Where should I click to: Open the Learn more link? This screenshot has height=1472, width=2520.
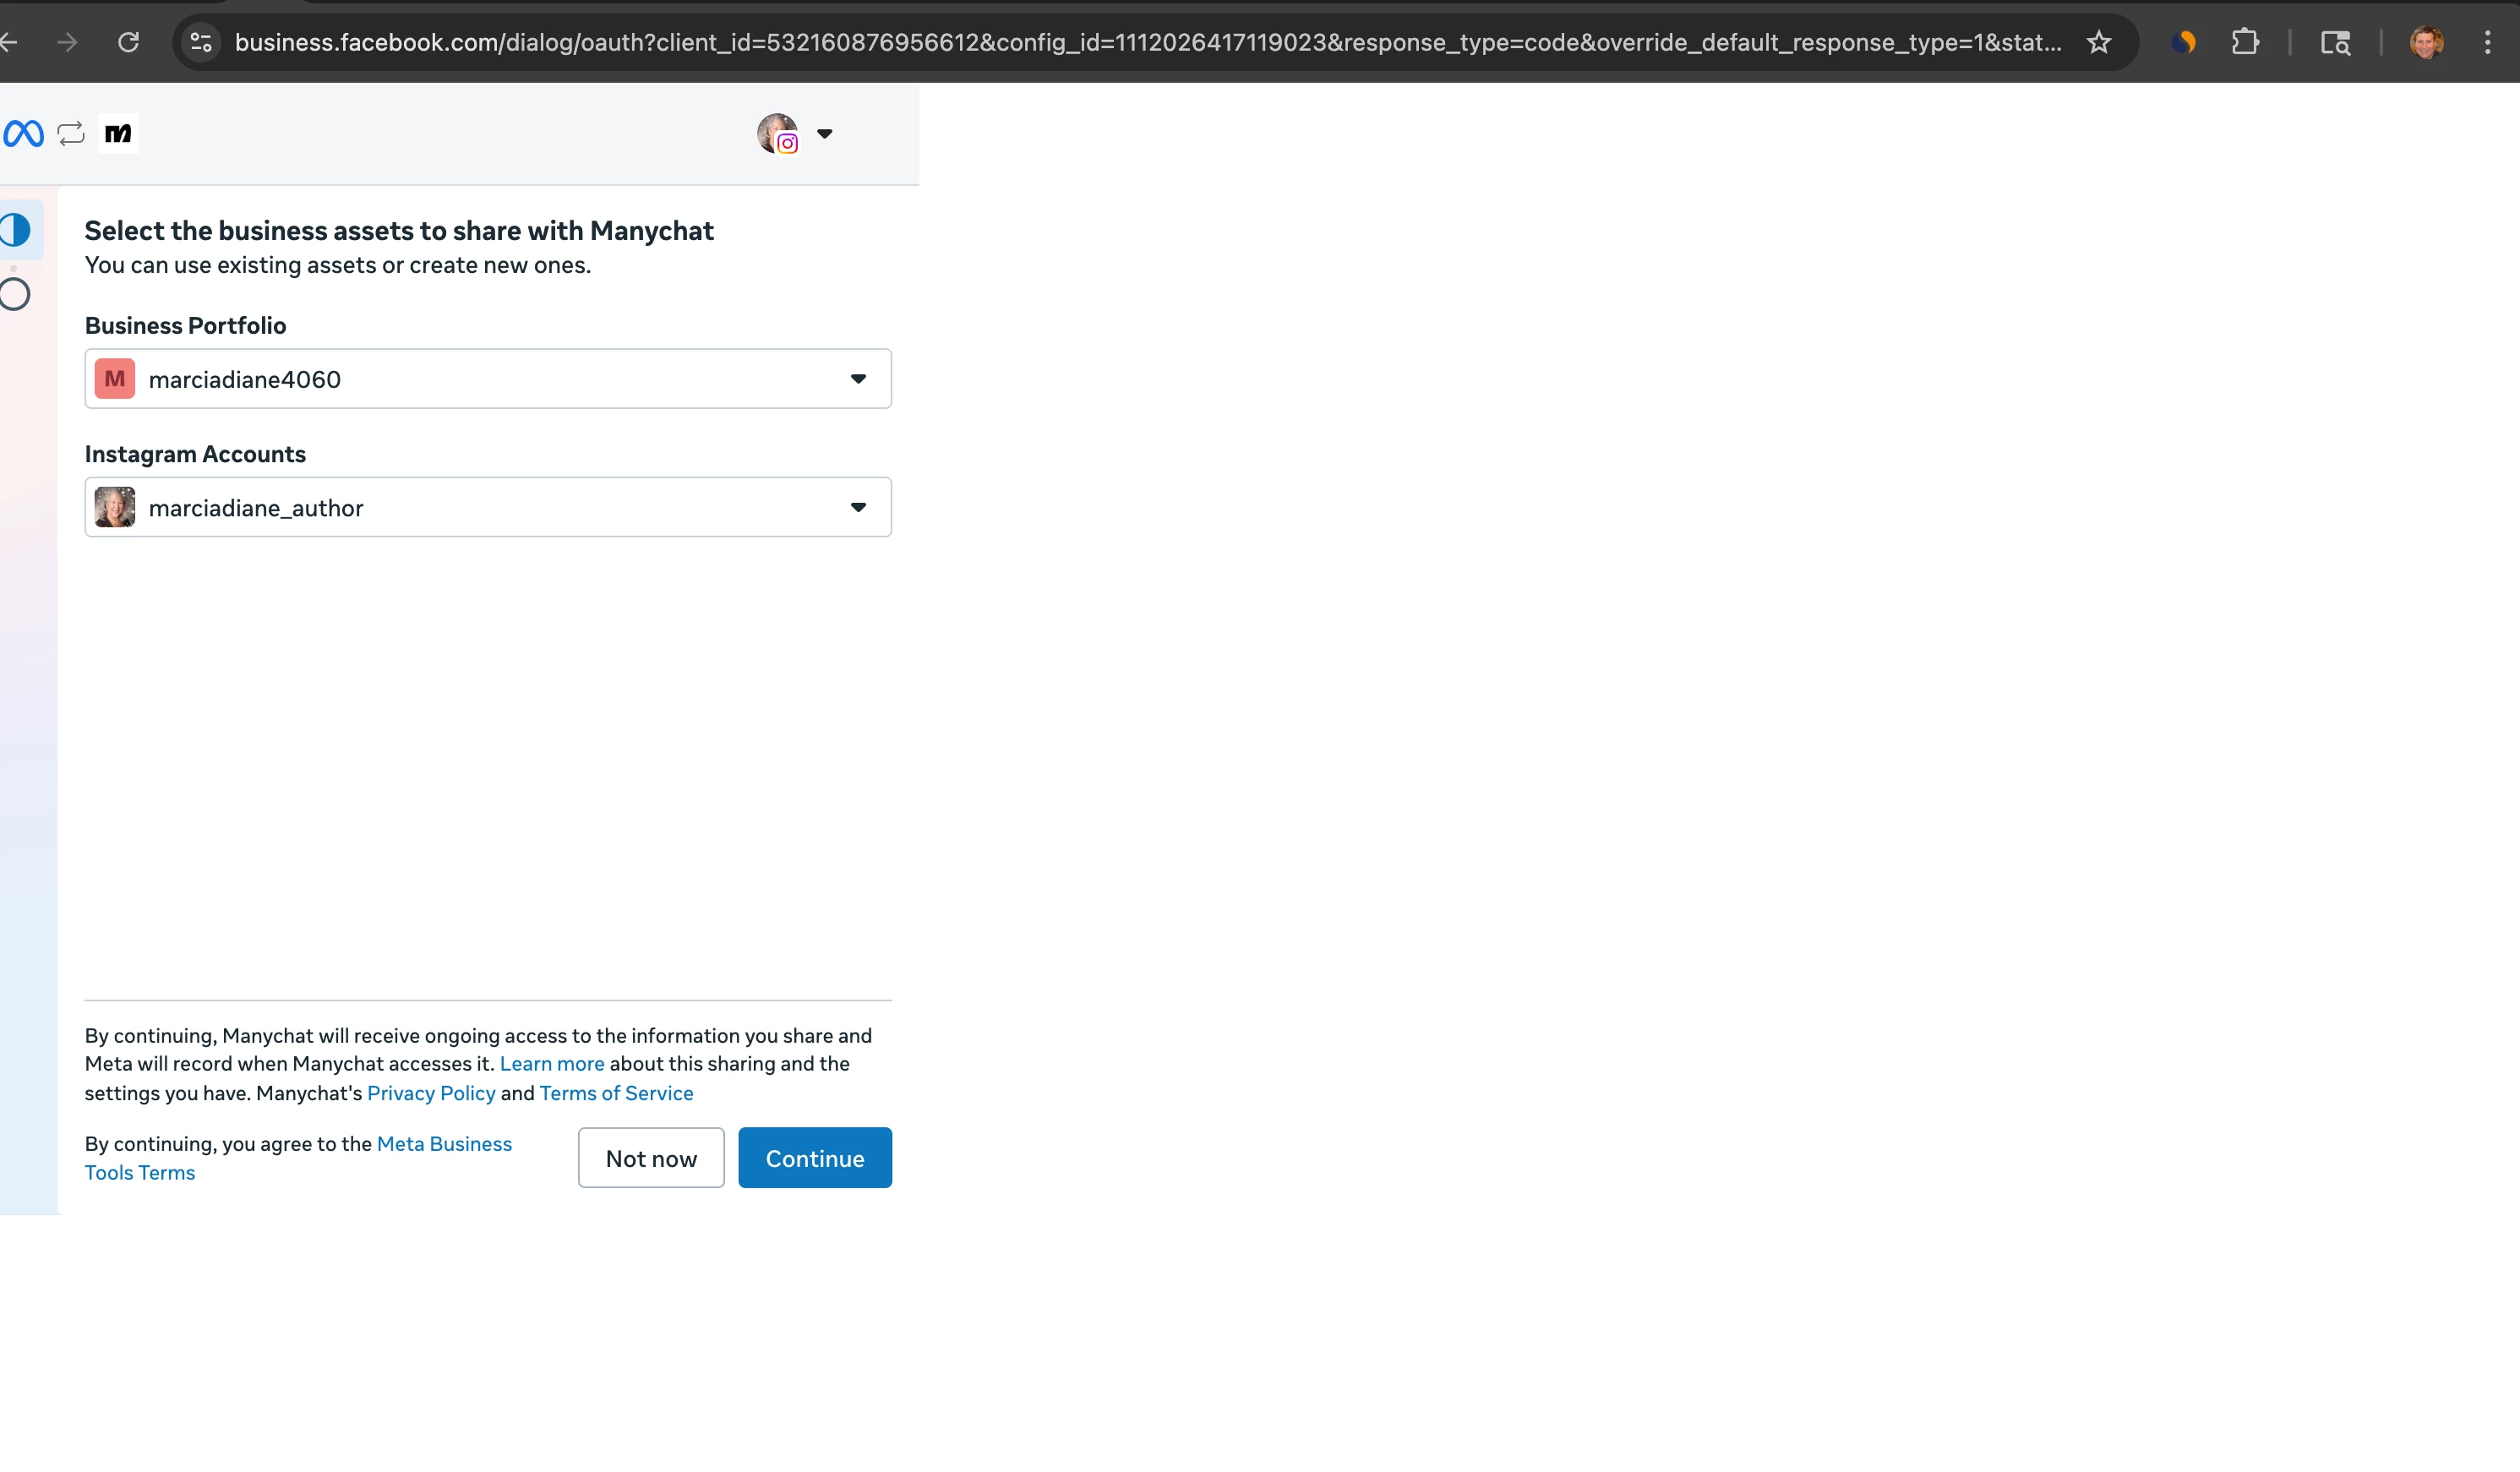tap(552, 1064)
